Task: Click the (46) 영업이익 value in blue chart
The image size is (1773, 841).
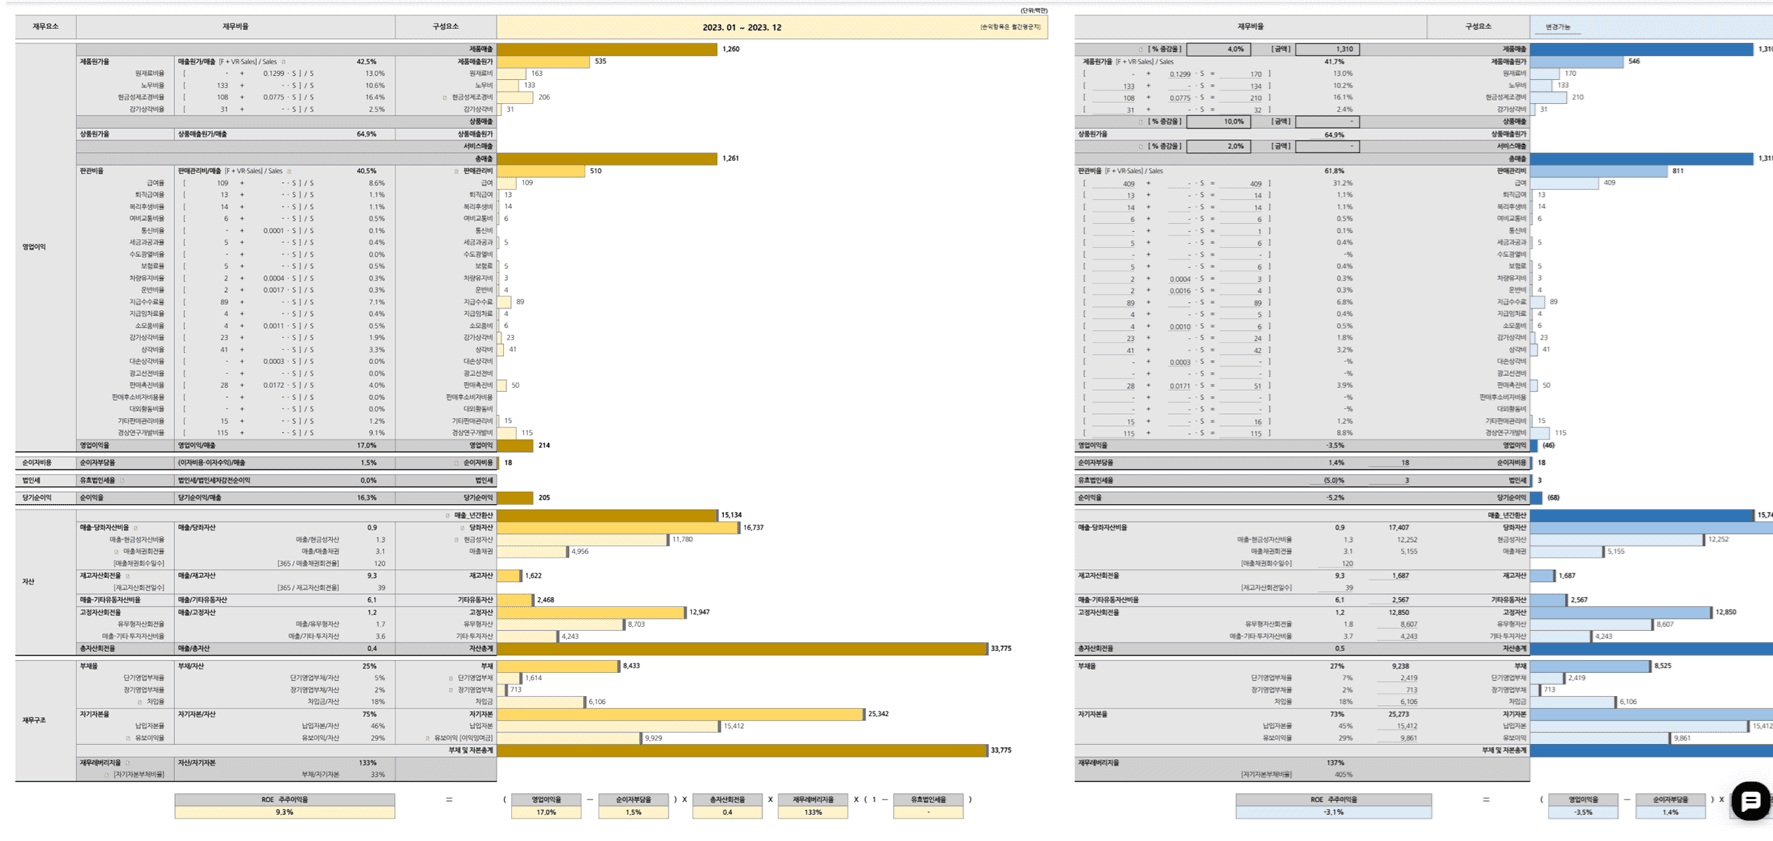Action: pyautogui.click(x=1548, y=446)
